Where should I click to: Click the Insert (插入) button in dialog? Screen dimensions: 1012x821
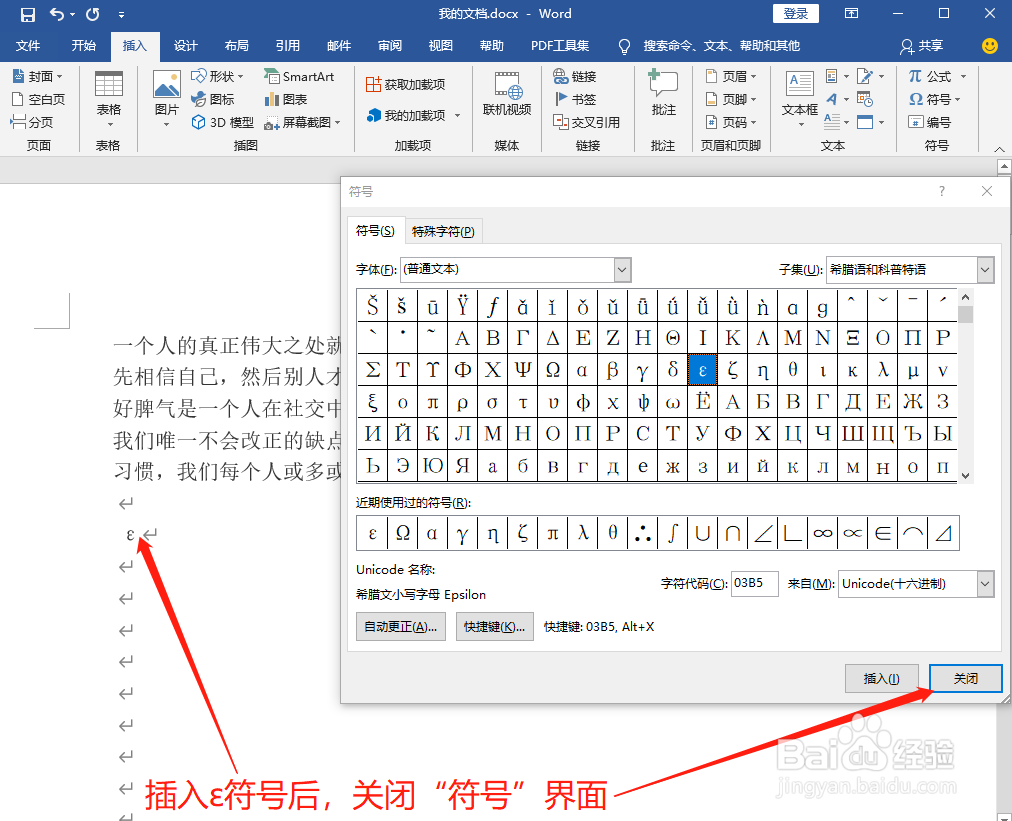pyautogui.click(x=882, y=678)
